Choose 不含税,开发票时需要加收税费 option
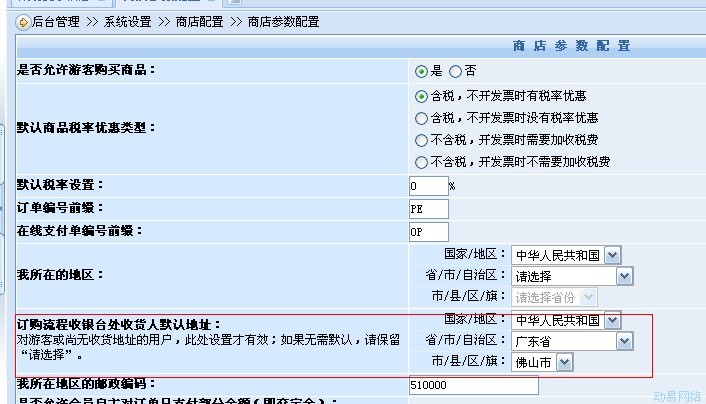 coord(421,140)
